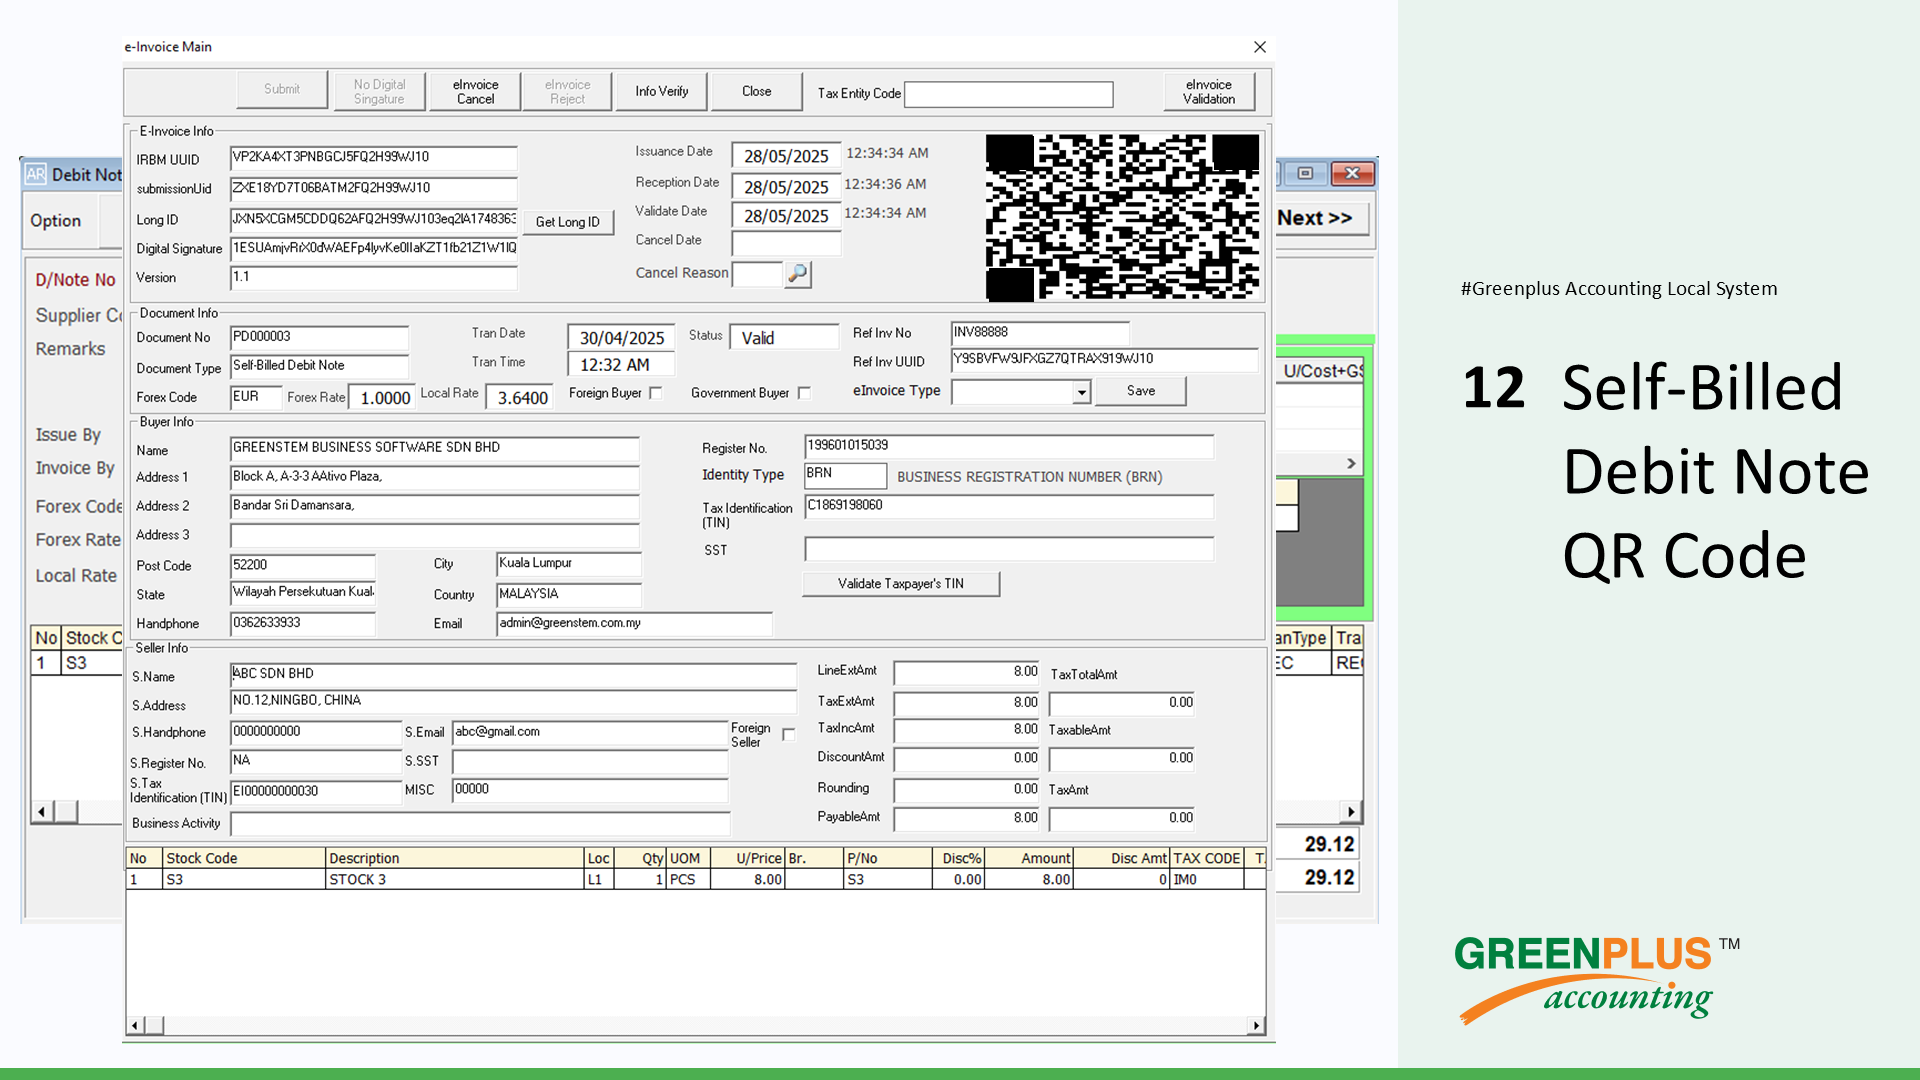Click the Long ID field
Screen dimensions: 1920x1080
click(x=373, y=220)
